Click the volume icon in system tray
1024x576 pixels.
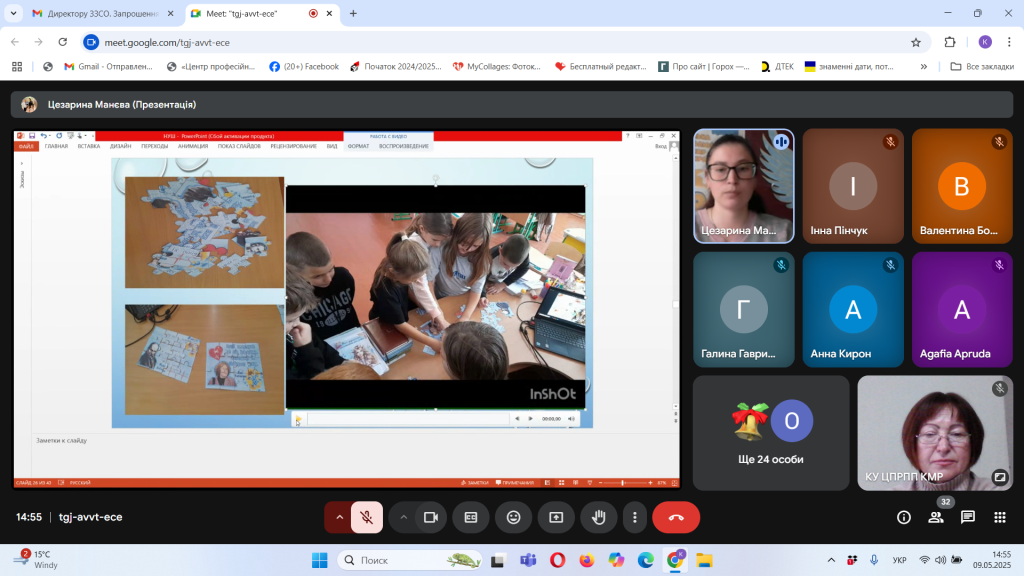[x=940, y=560]
